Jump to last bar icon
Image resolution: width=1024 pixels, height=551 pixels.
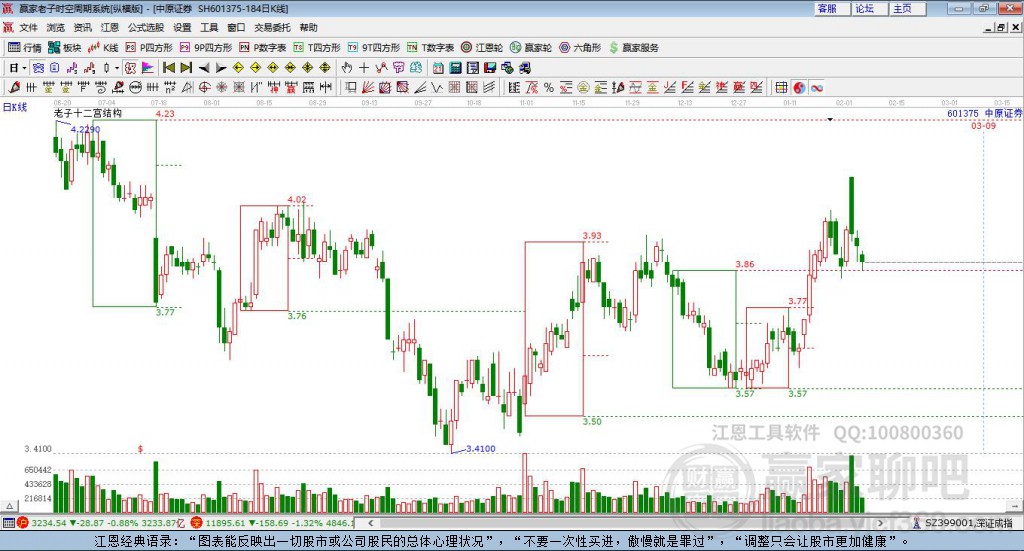click(x=186, y=68)
